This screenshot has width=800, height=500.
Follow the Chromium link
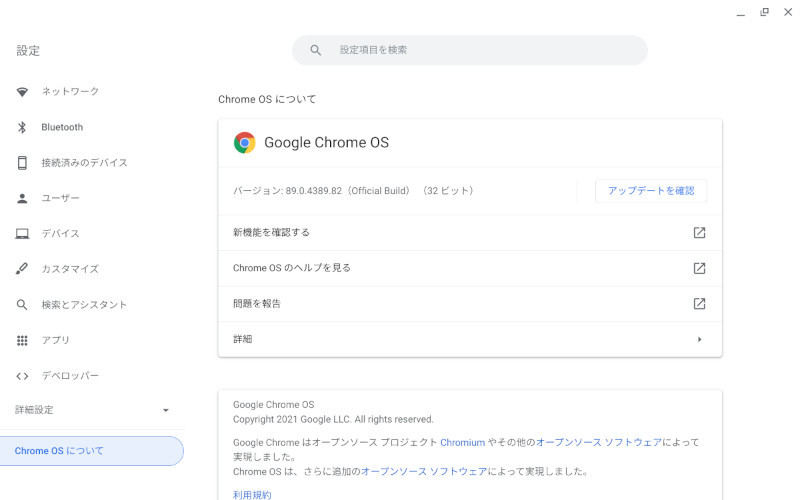462,442
